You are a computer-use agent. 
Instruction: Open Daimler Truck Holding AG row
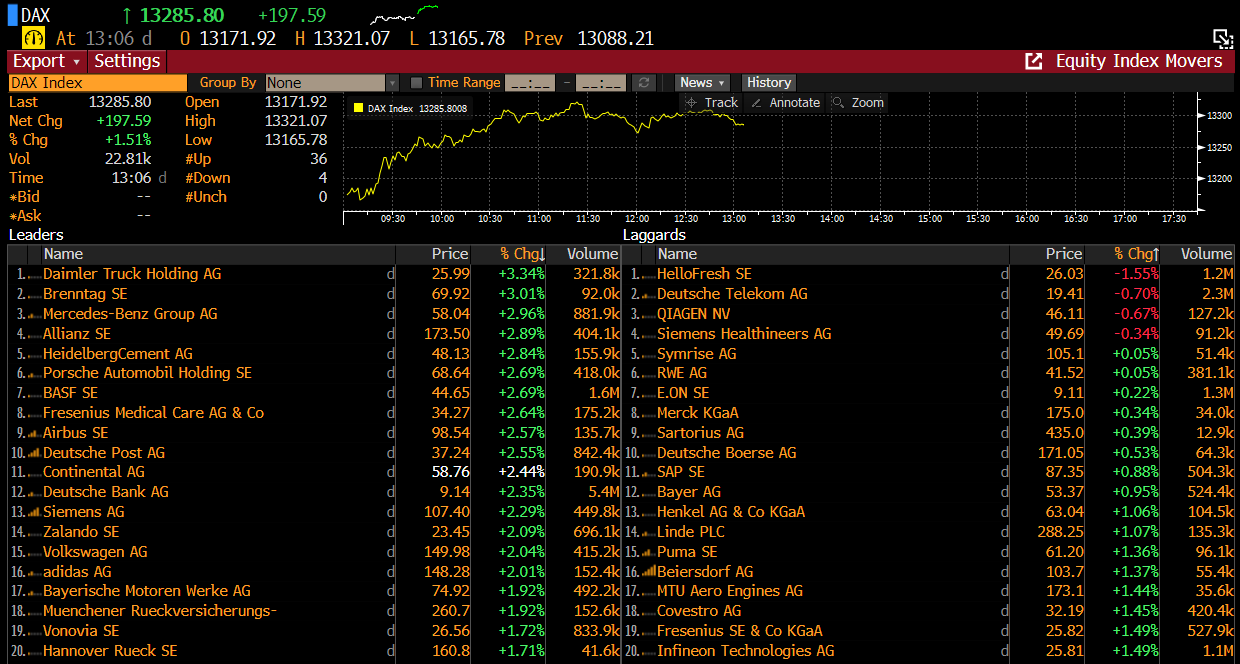click(132, 274)
